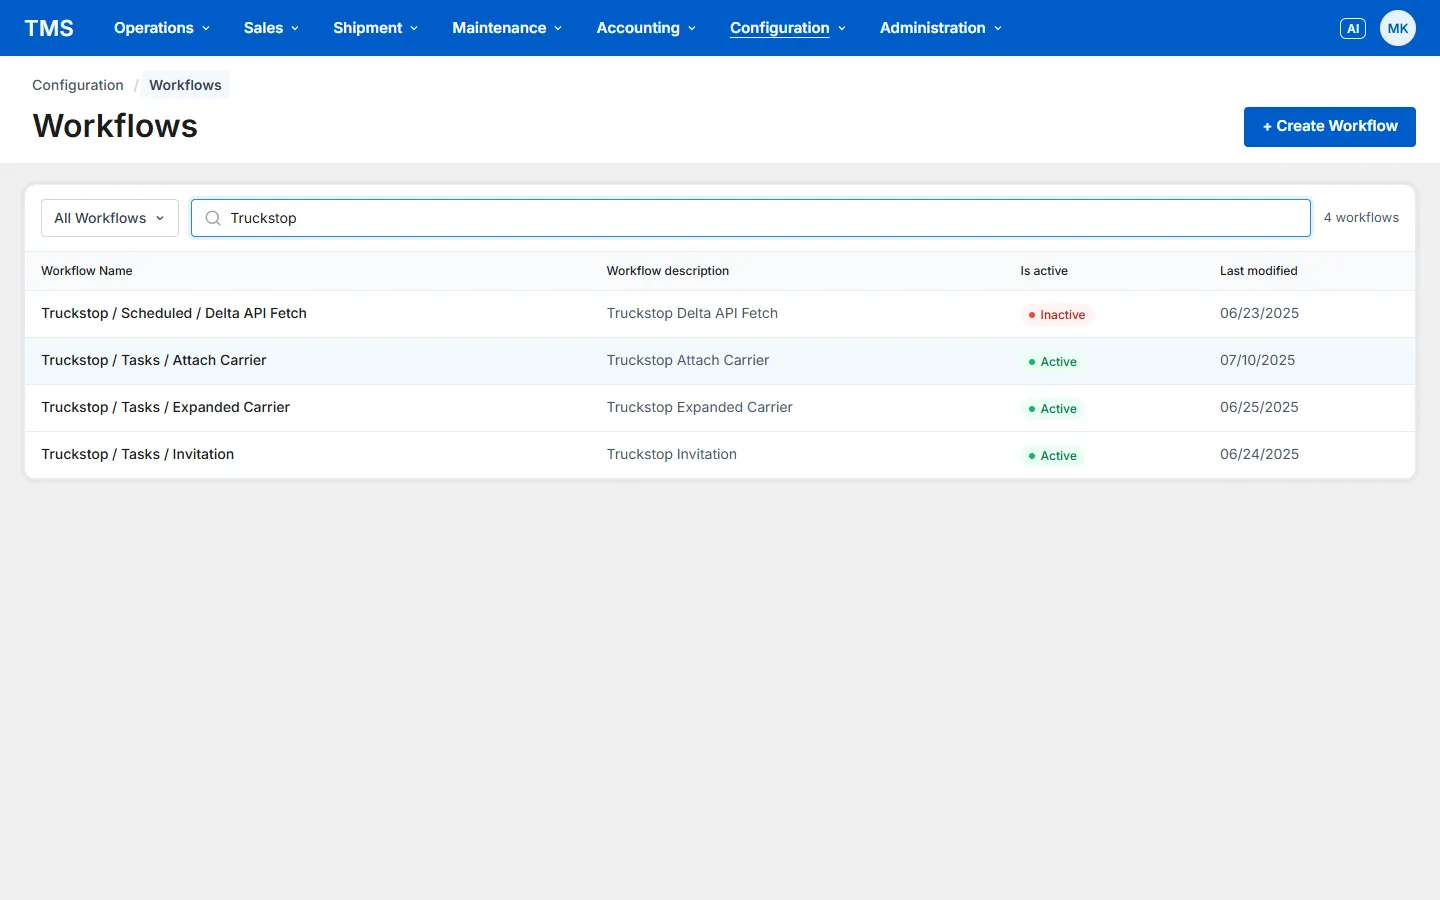The image size is (1440, 900).
Task: Click the Last modified column header
Action: coord(1259,271)
